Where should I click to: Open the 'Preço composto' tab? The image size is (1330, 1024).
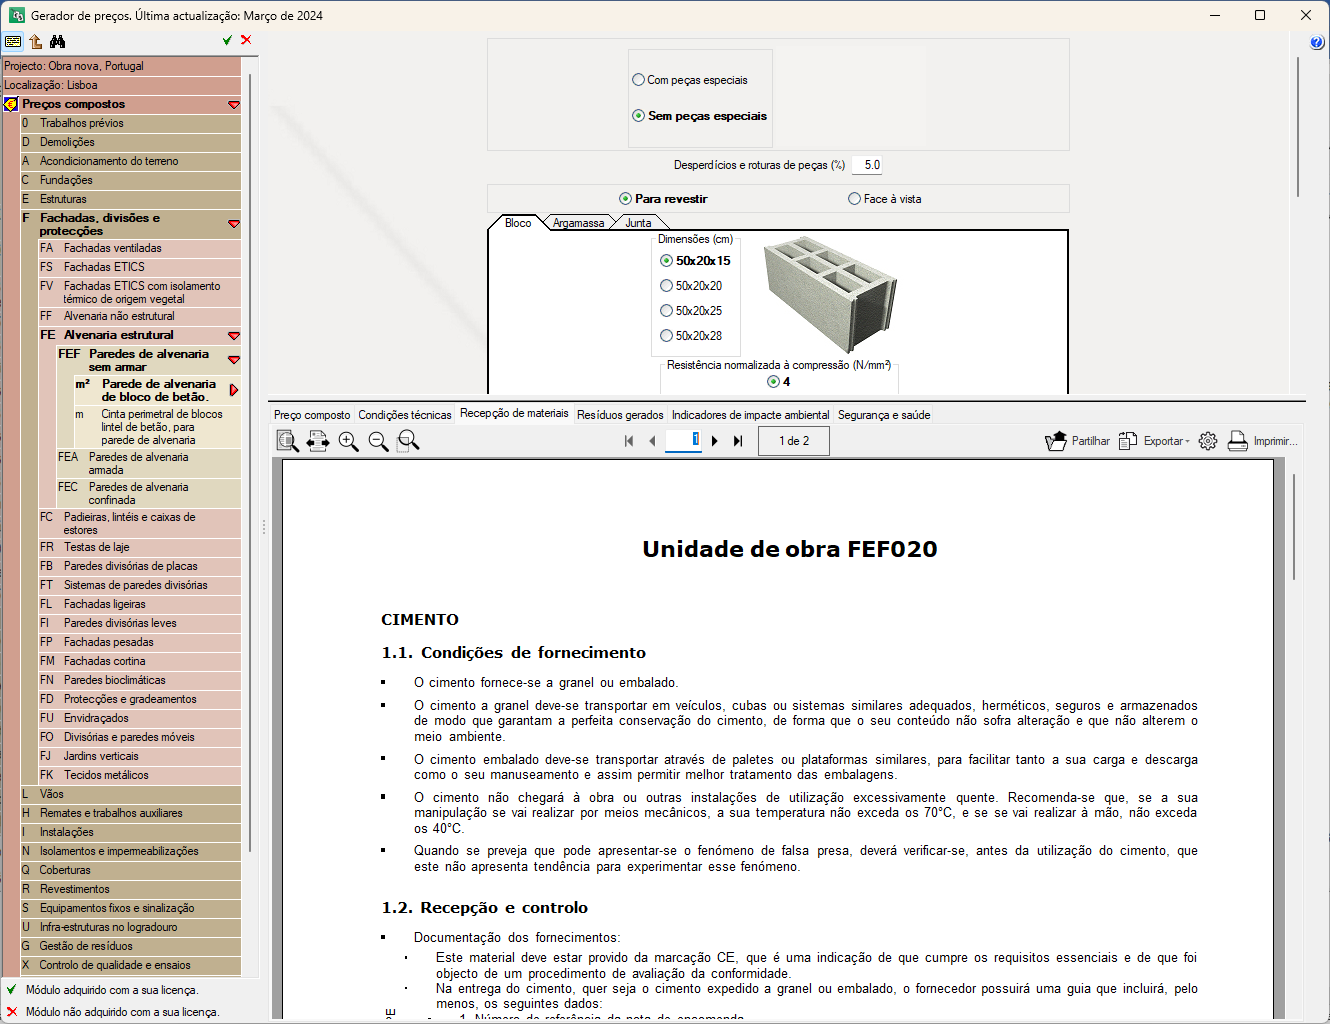[x=312, y=415]
